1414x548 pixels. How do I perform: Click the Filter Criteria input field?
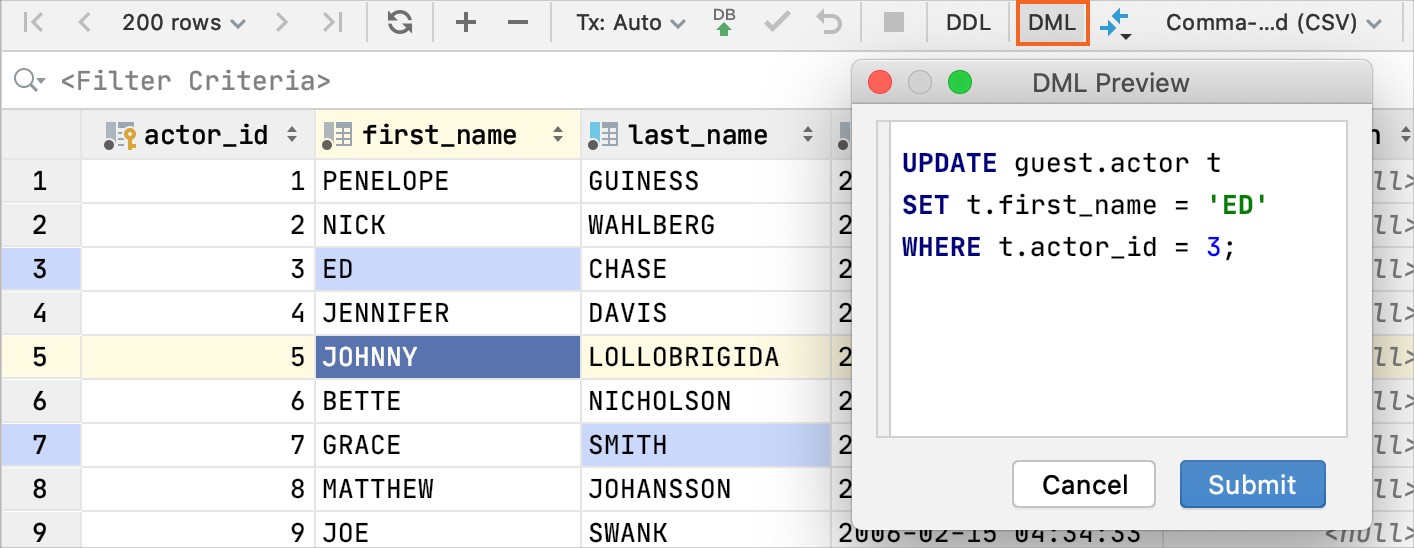[x=400, y=81]
